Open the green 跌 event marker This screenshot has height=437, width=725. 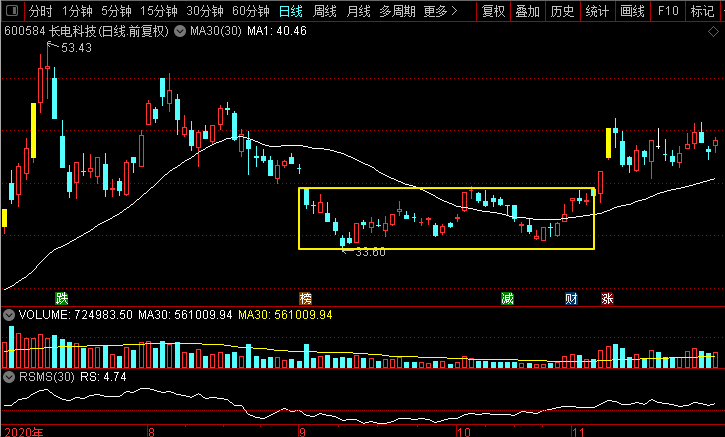tap(61, 298)
